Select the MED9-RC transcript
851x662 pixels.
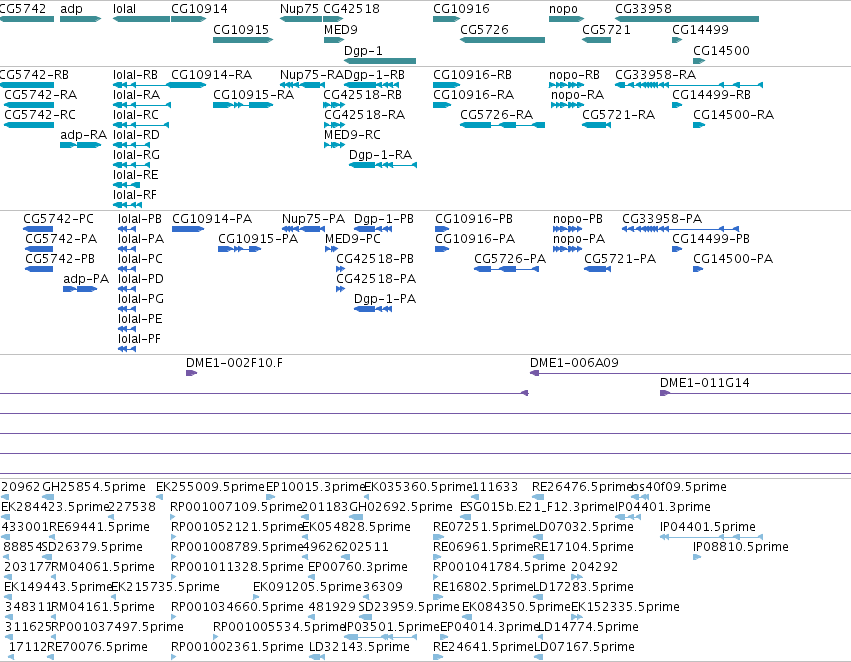pos(334,145)
